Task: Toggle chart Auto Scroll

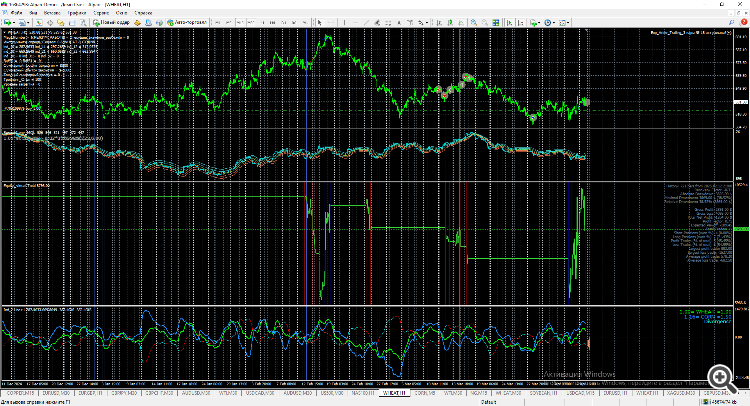Action: [x=509, y=22]
